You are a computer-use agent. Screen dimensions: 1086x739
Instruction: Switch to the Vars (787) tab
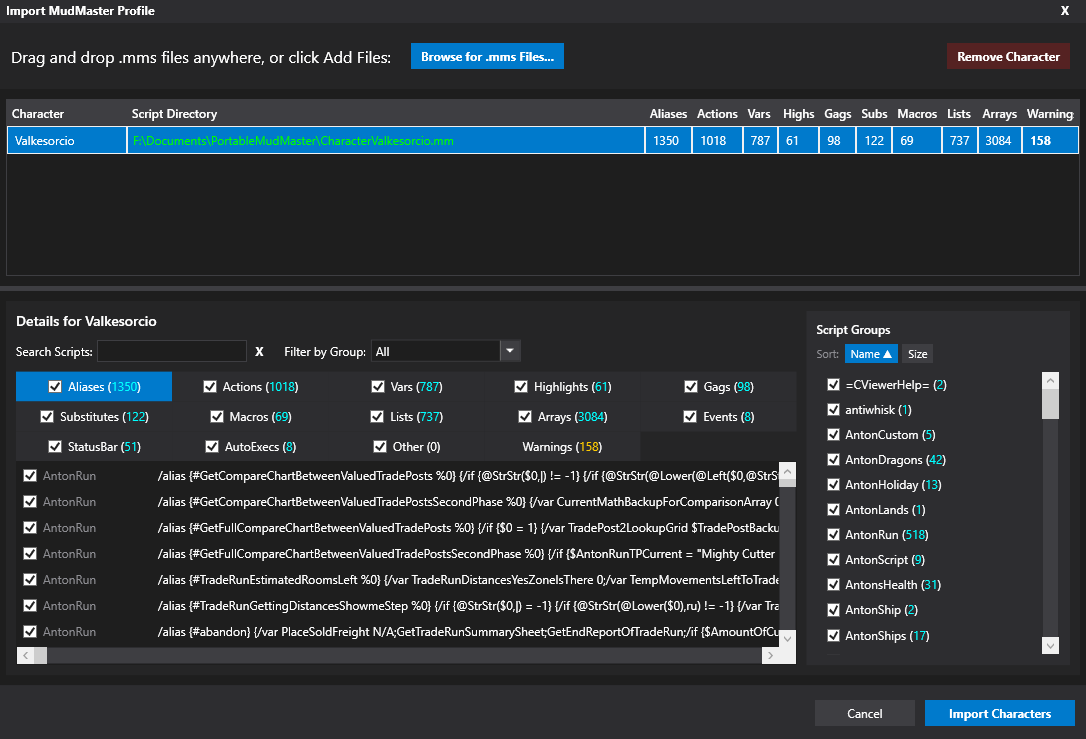tap(407, 386)
